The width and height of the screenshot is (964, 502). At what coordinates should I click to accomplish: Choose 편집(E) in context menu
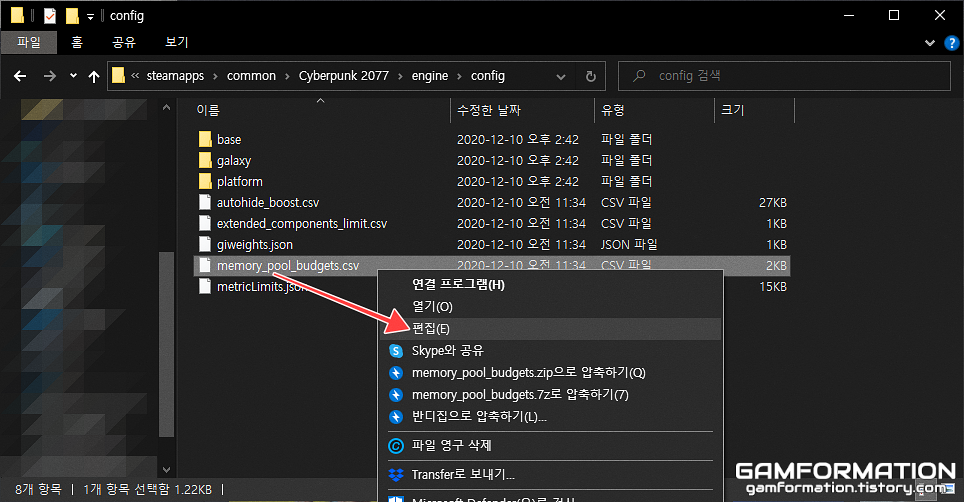coord(550,329)
